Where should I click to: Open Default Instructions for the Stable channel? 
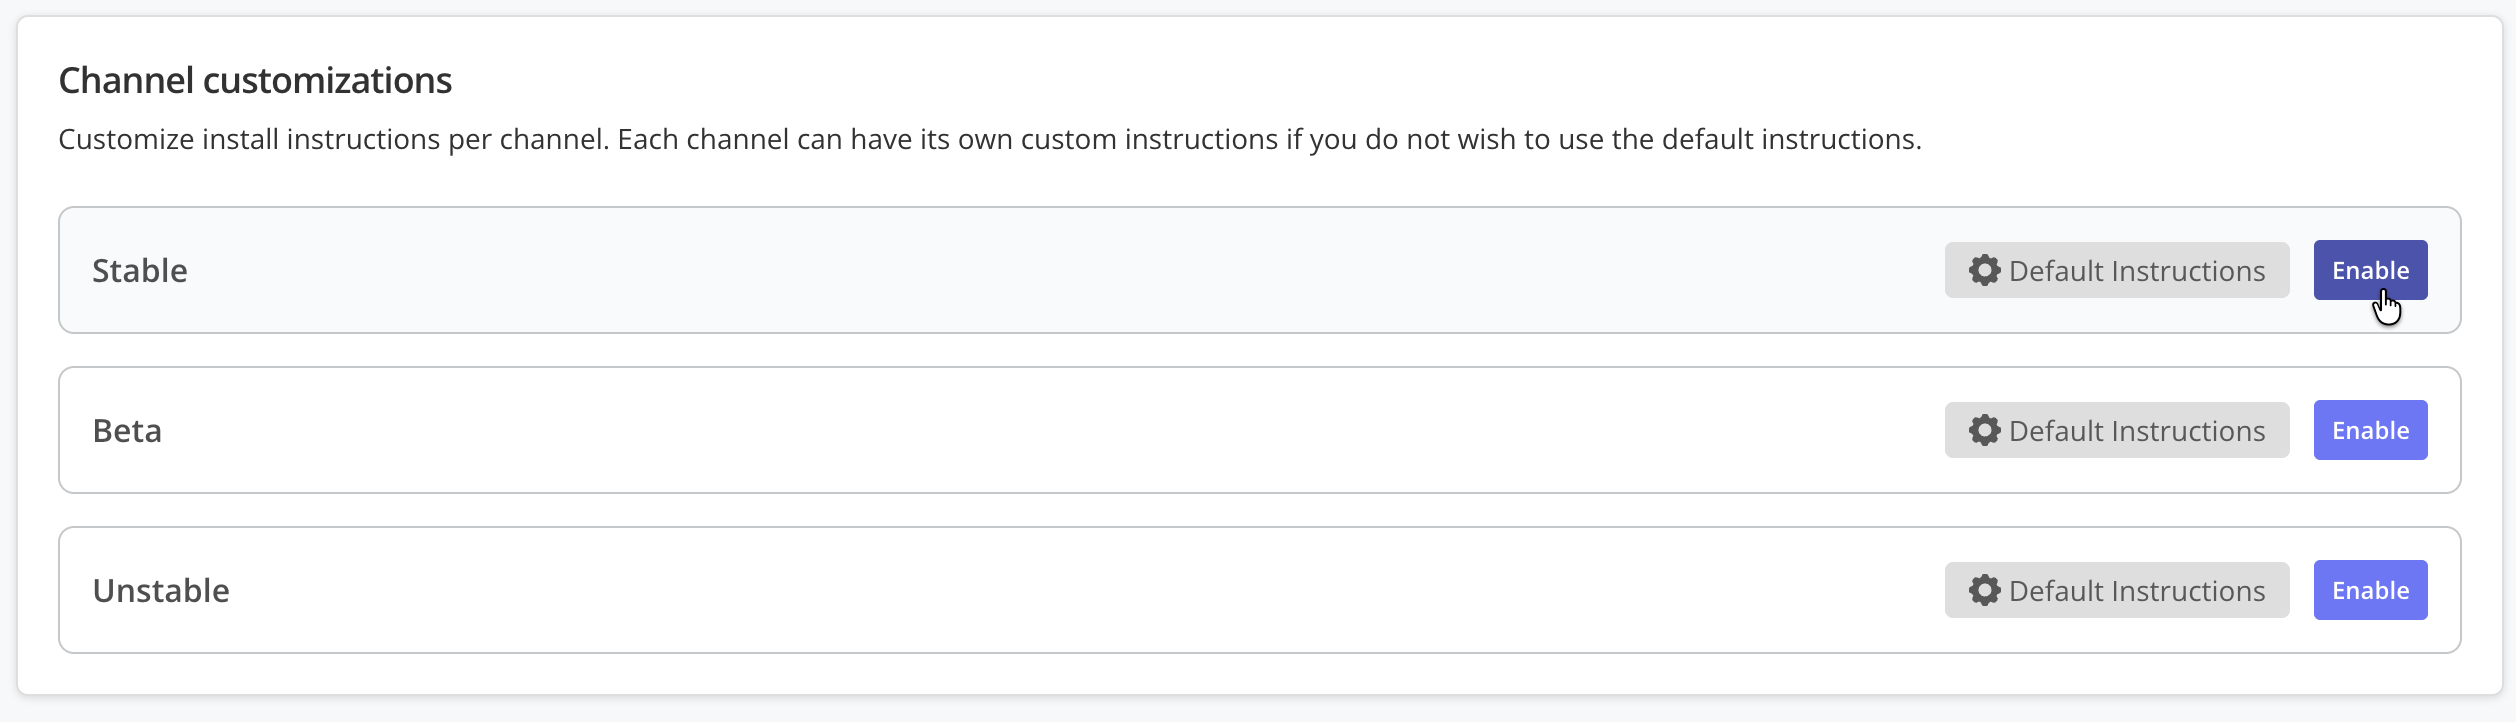(2117, 270)
